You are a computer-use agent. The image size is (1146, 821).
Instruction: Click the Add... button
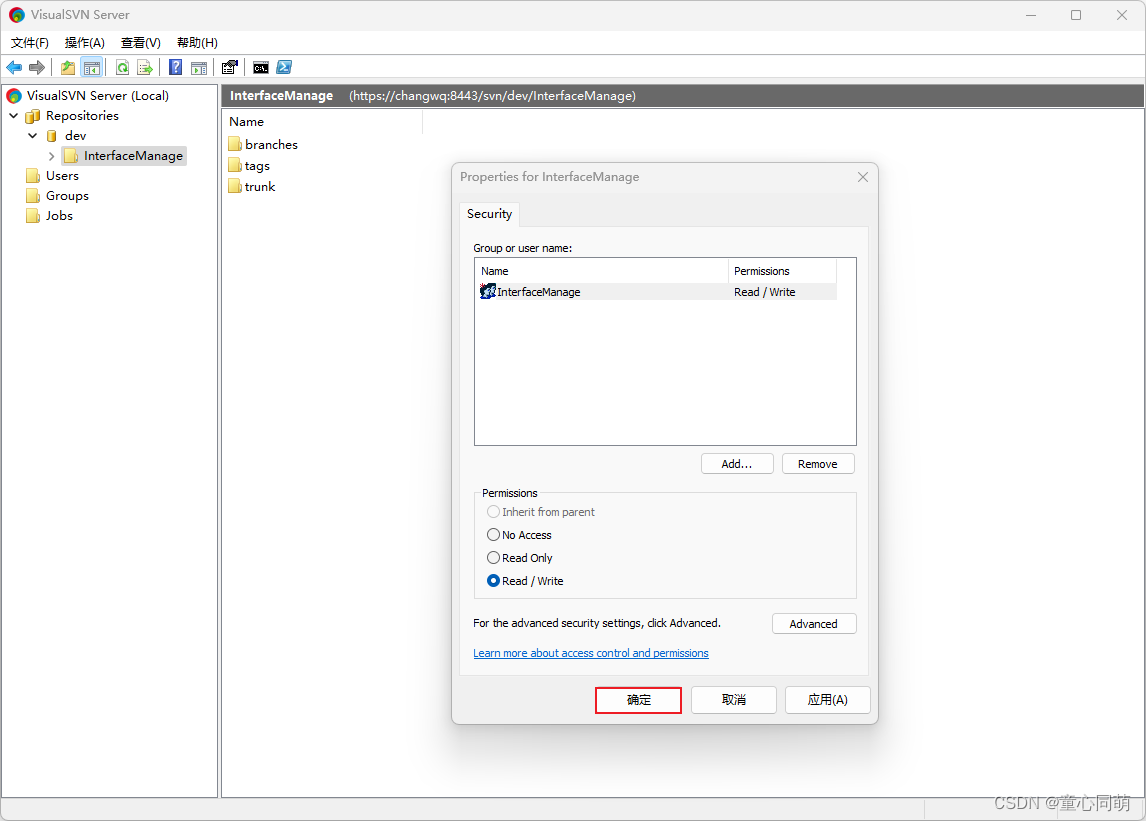(x=737, y=464)
